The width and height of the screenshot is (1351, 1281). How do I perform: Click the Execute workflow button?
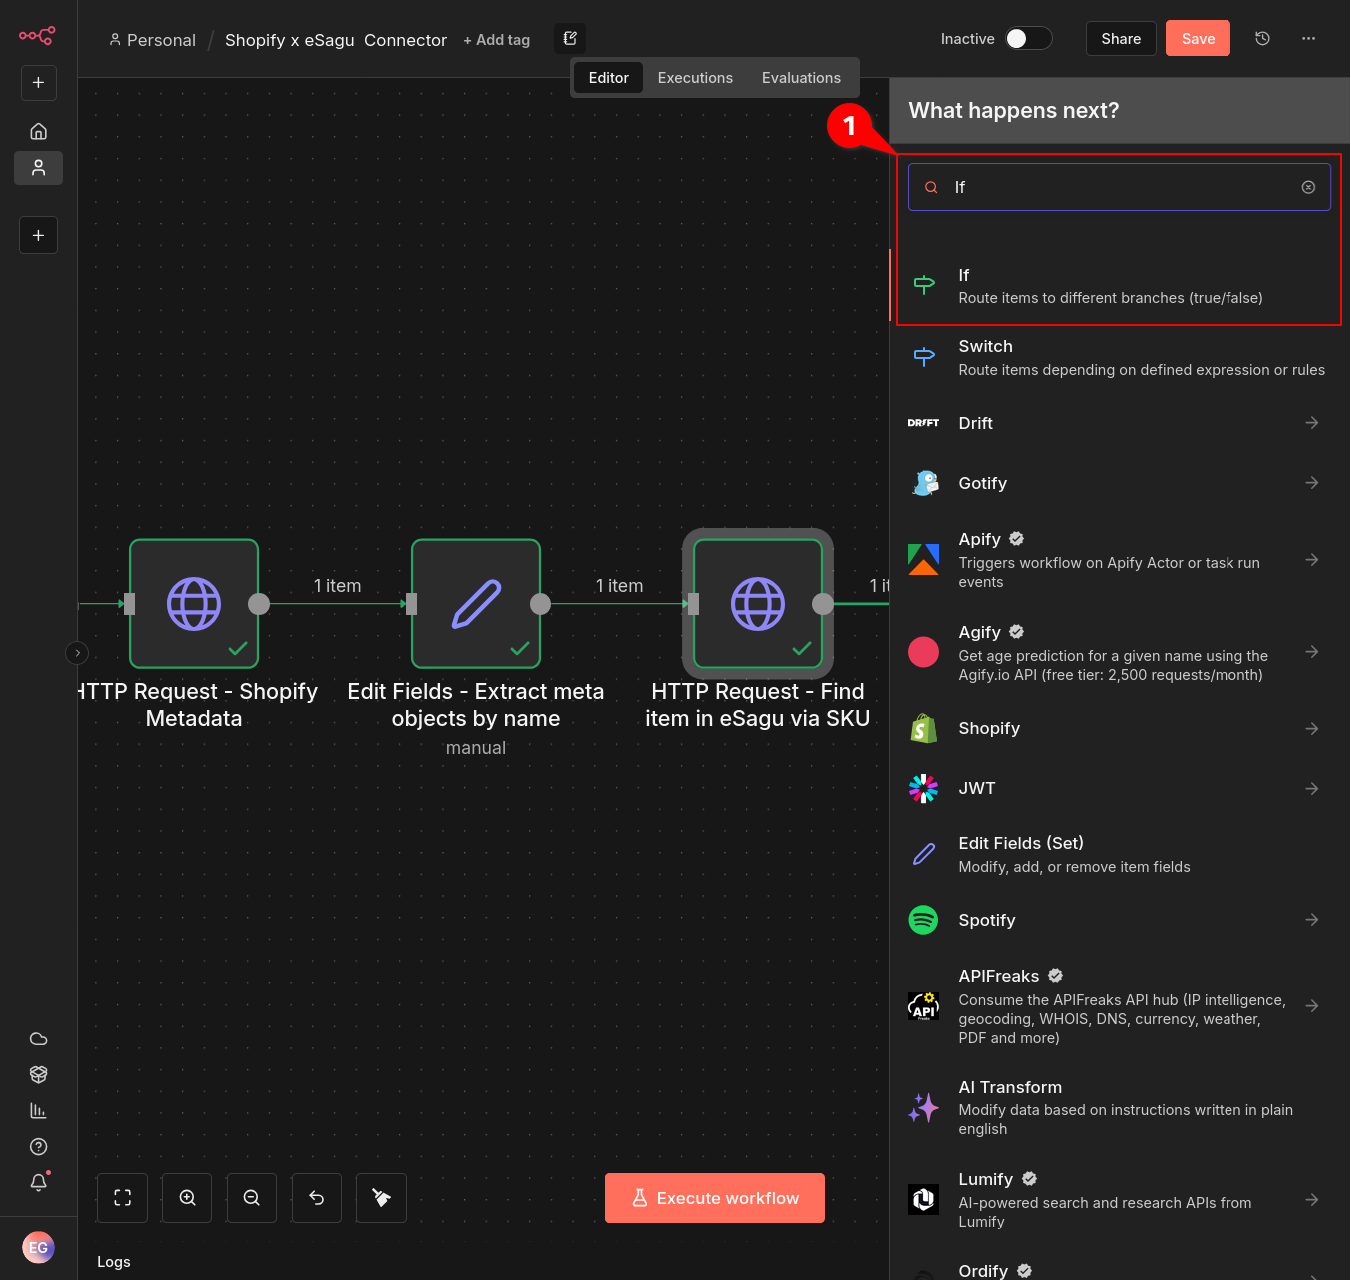click(x=715, y=1198)
